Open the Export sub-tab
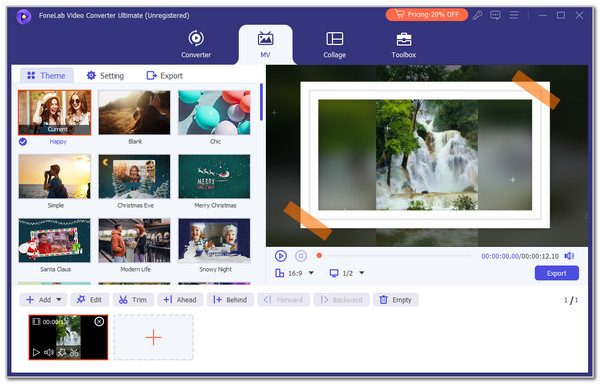This screenshot has width=600, height=384. tap(165, 75)
